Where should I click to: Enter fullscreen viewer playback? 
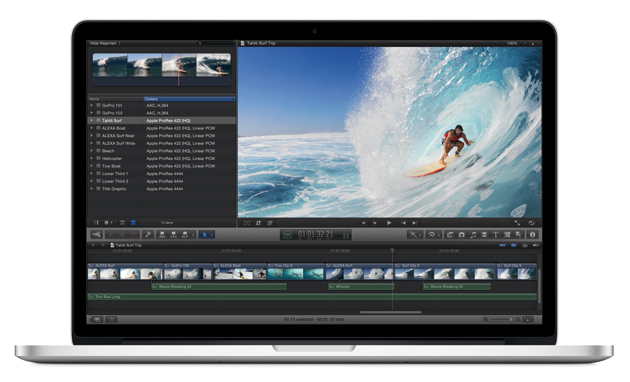tap(518, 223)
